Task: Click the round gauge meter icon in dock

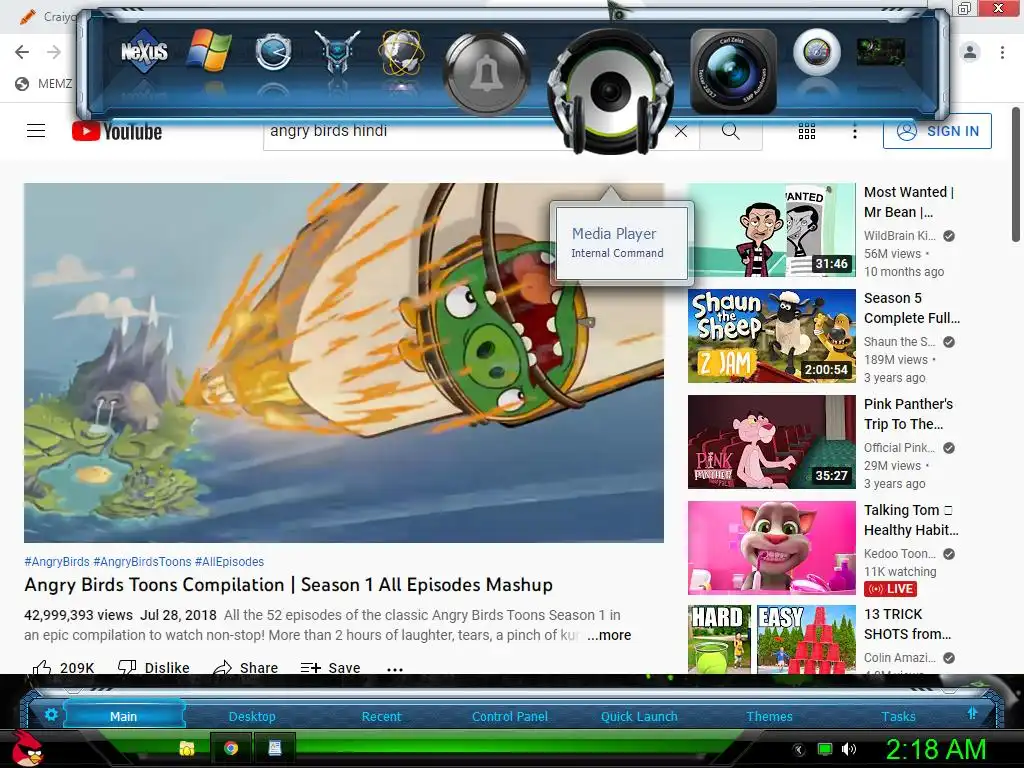Action: click(817, 51)
